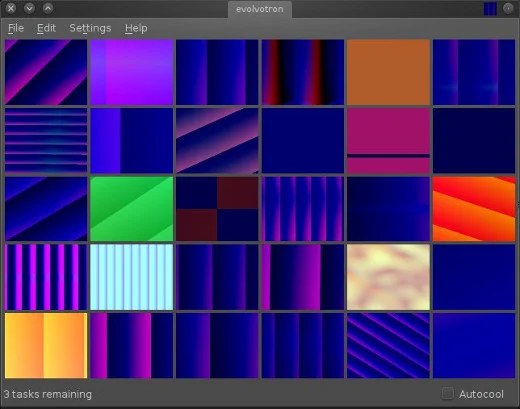
Task: Select the solid orange-brown image tile
Action: point(388,72)
